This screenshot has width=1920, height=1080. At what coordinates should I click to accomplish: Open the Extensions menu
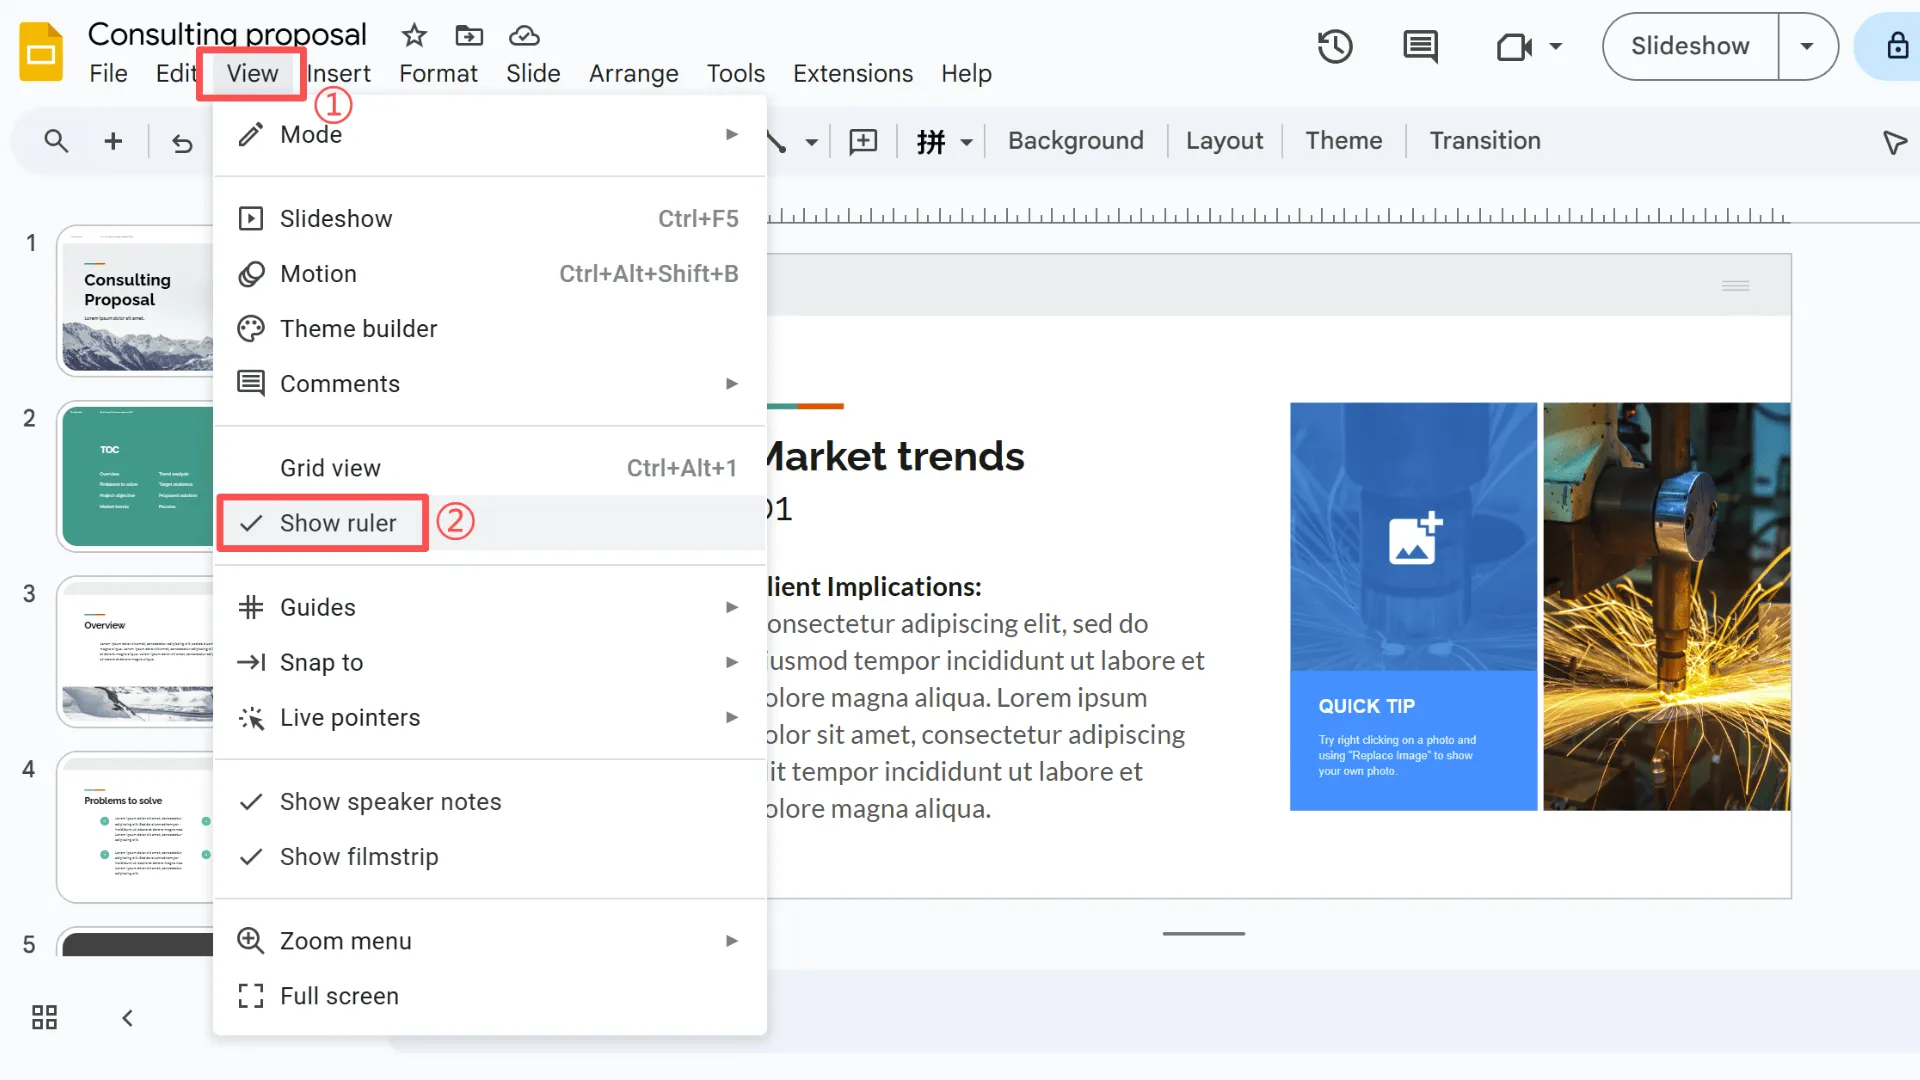(x=852, y=73)
